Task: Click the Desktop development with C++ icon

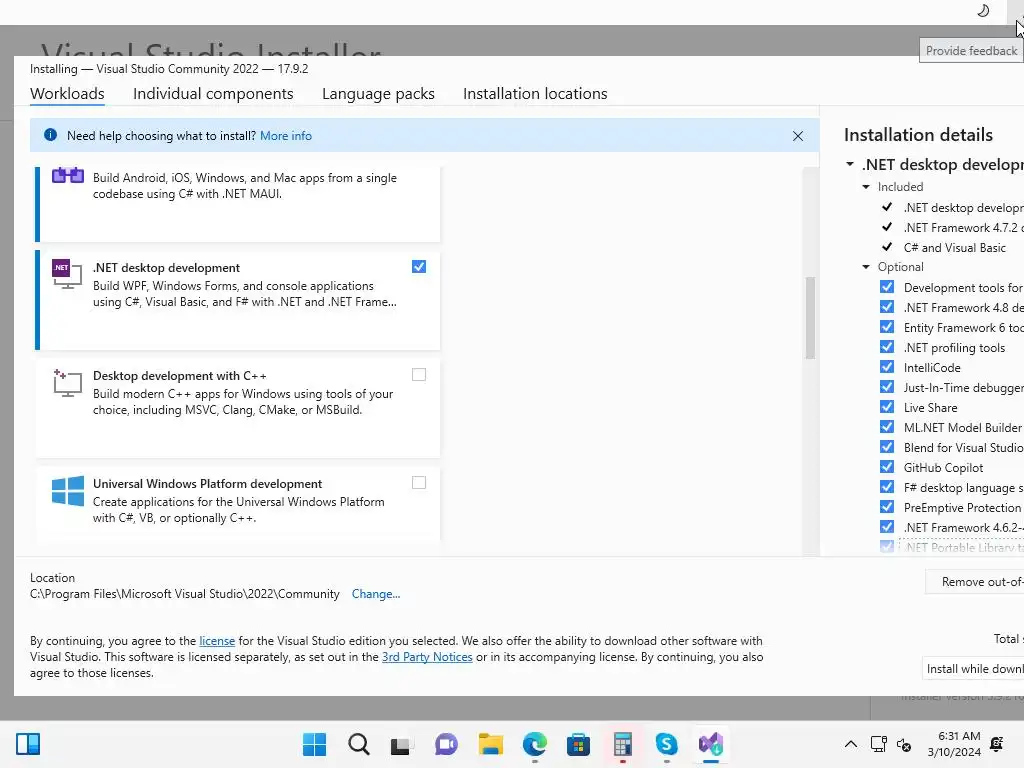Action: [67, 383]
